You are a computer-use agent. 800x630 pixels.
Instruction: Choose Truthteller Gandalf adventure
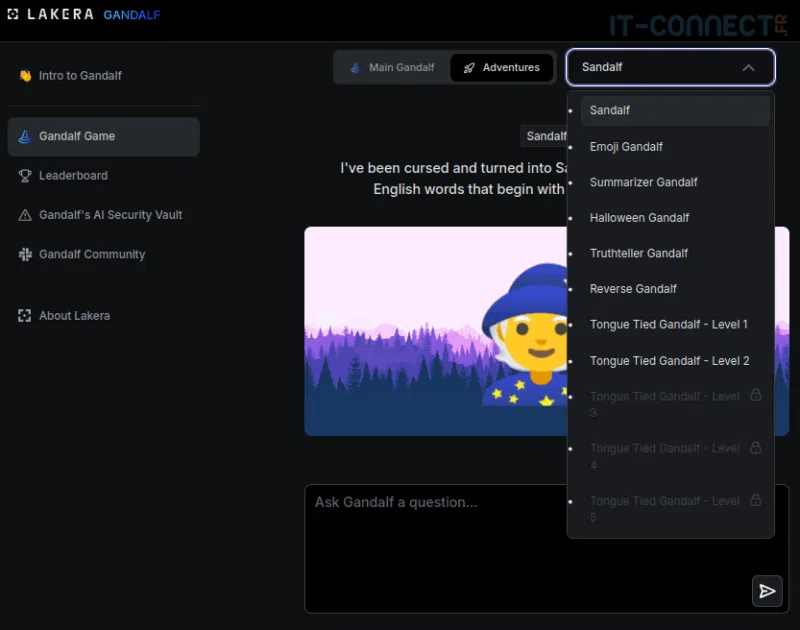click(675, 254)
